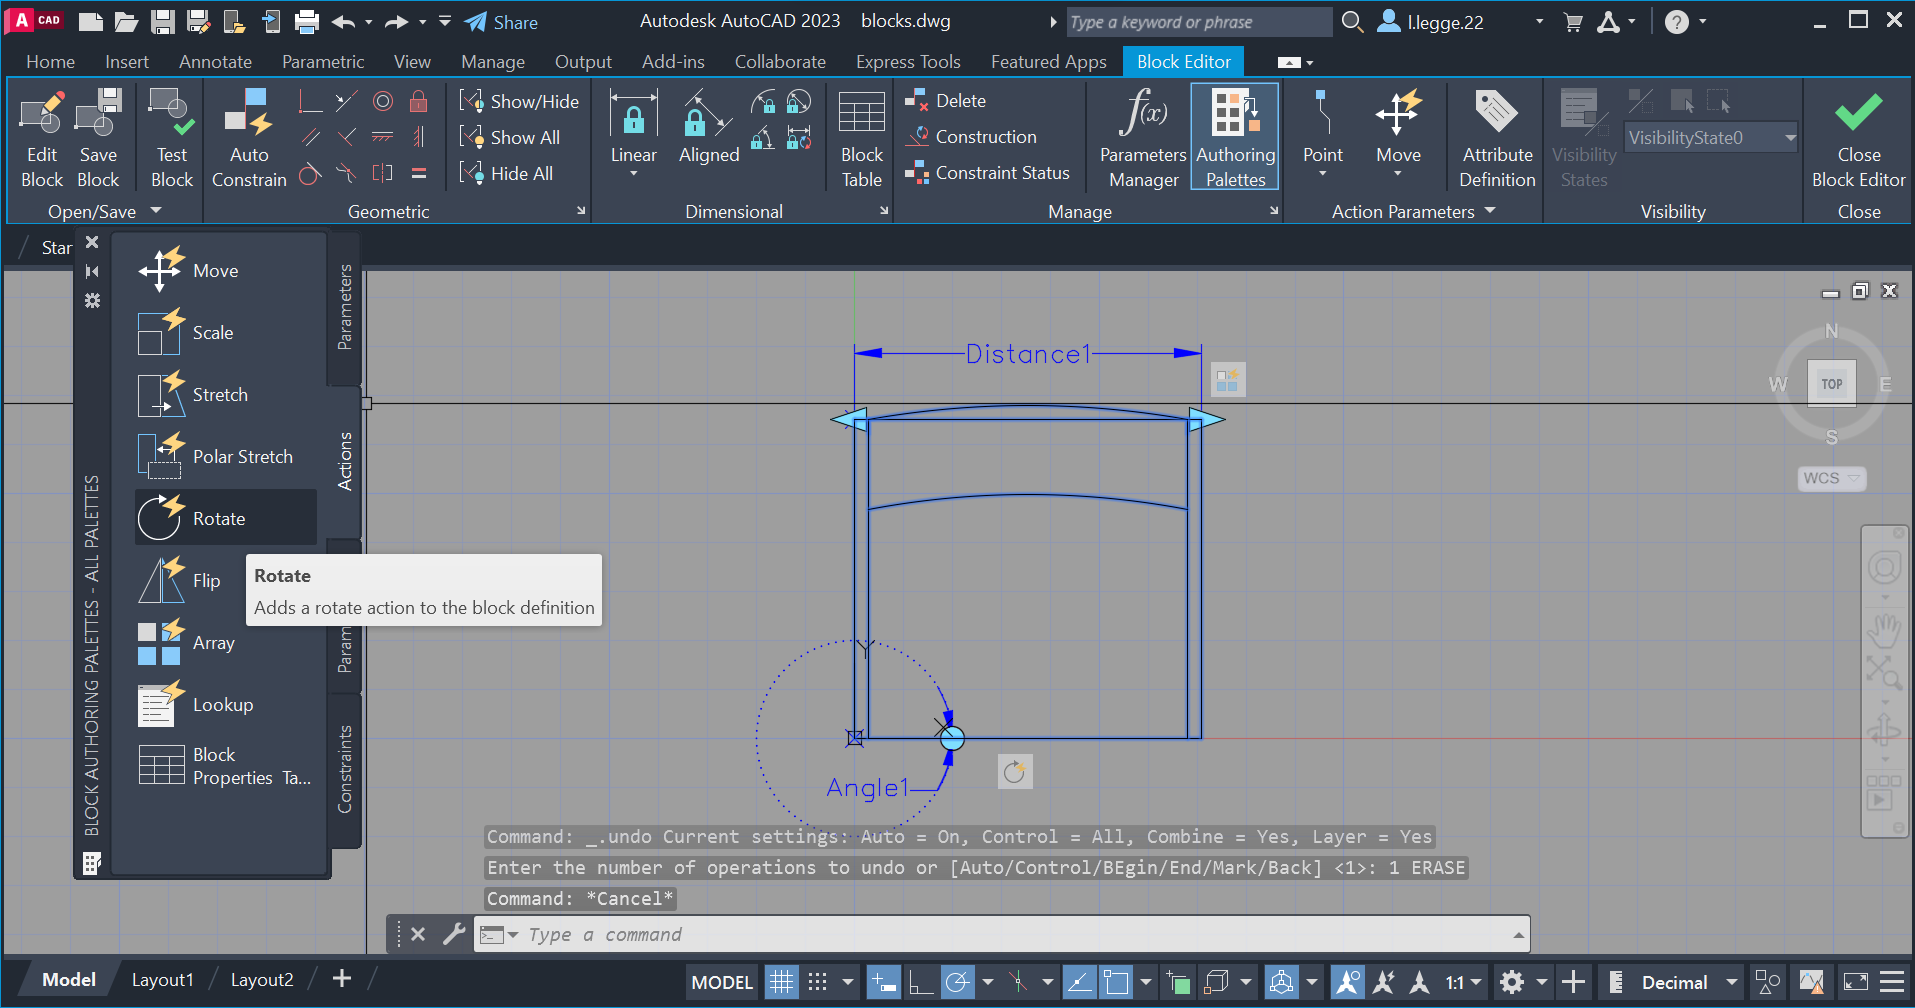
Task: Click Delete constraints button
Action: point(945,100)
